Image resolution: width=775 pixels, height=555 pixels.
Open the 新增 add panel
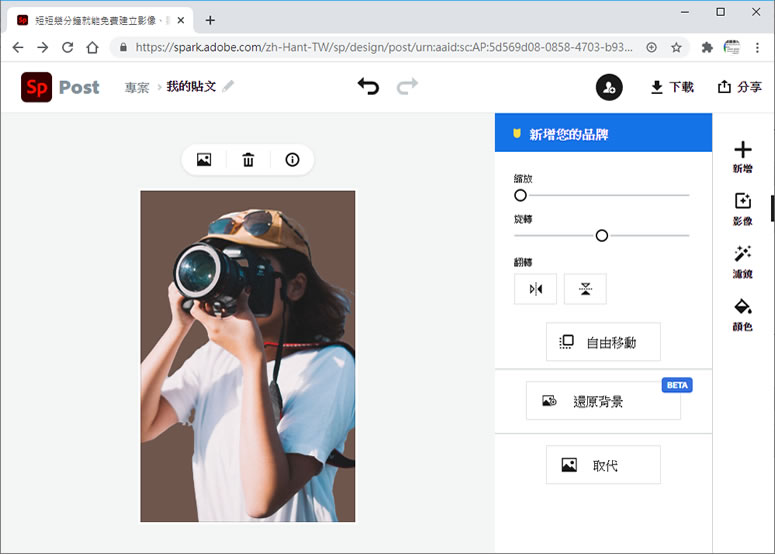pyautogui.click(x=742, y=157)
